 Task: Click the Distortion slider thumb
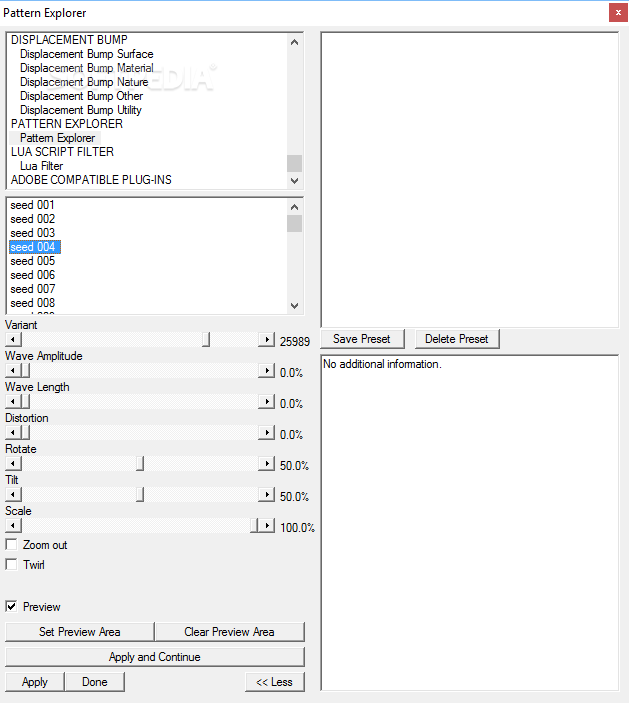click(26, 432)
